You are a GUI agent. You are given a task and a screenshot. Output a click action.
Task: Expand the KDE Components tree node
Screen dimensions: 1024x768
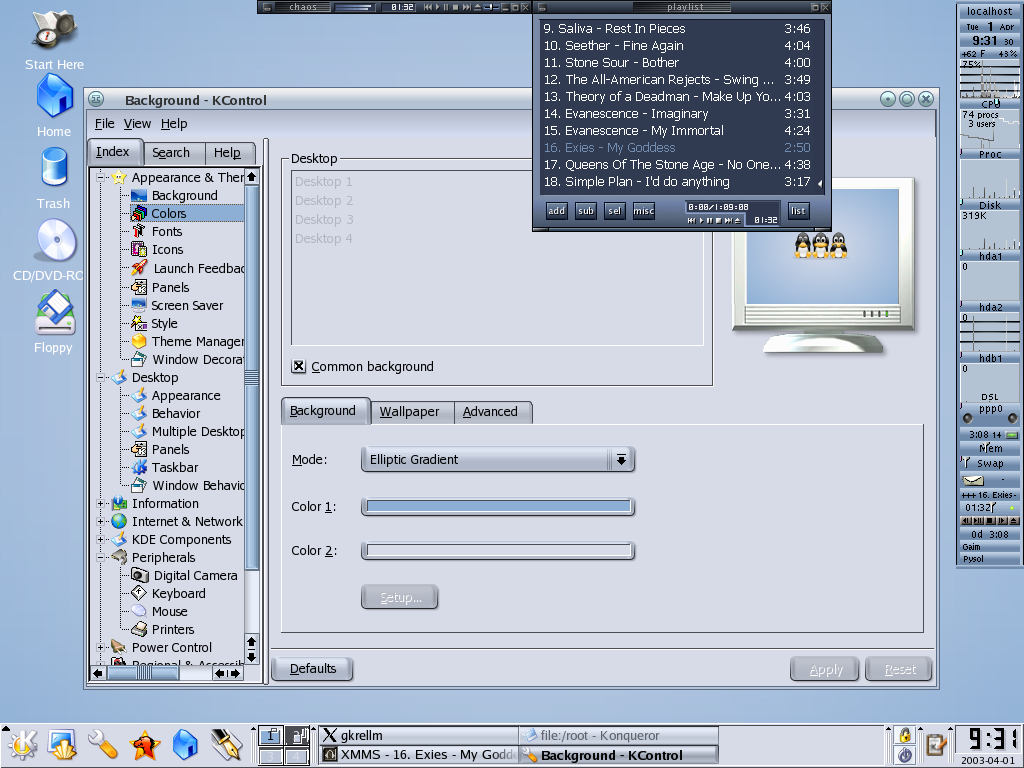101,539
